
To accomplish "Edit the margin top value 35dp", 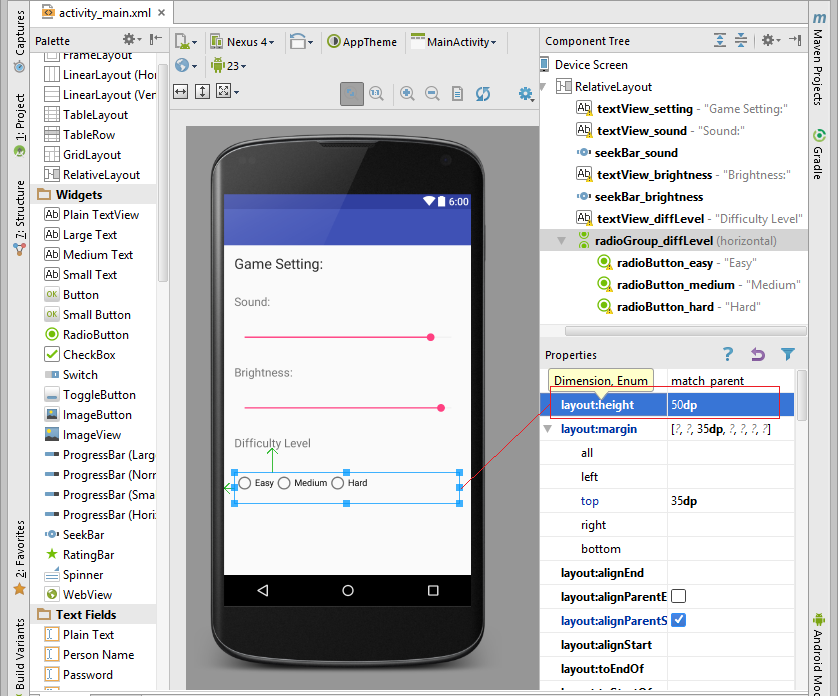I will tap(730, 501).
